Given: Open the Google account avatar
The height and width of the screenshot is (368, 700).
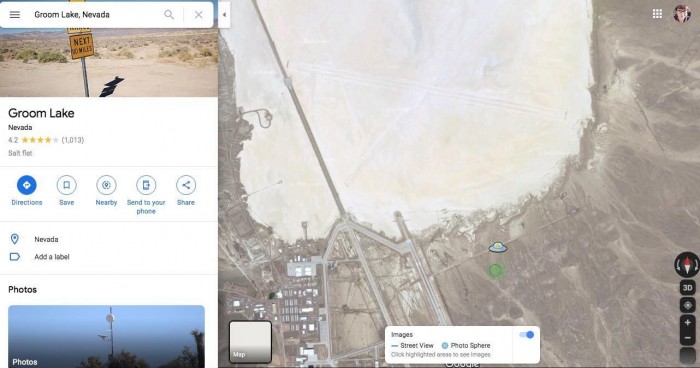Looking at the screenshot, I should point(682,13).
